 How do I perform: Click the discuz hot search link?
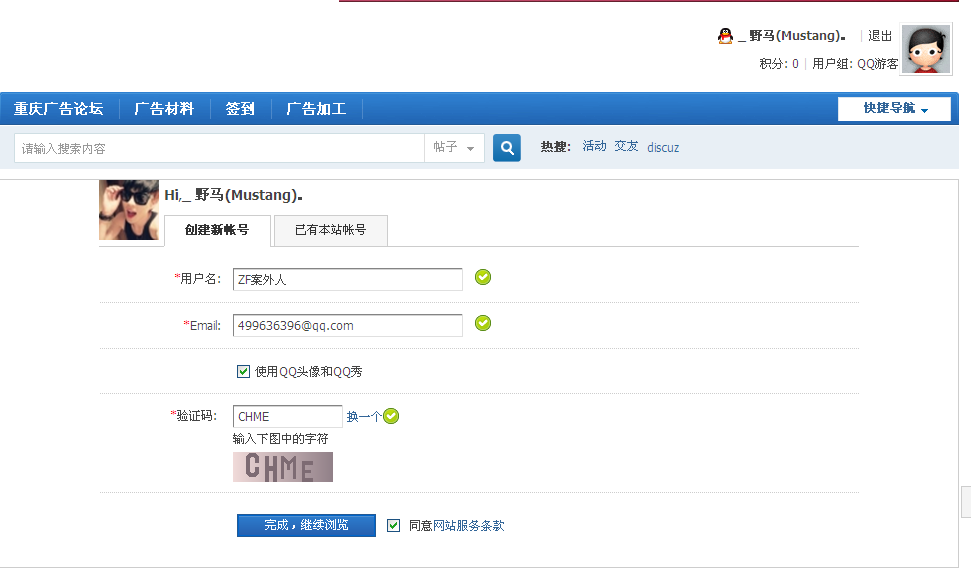pos(663,148)
